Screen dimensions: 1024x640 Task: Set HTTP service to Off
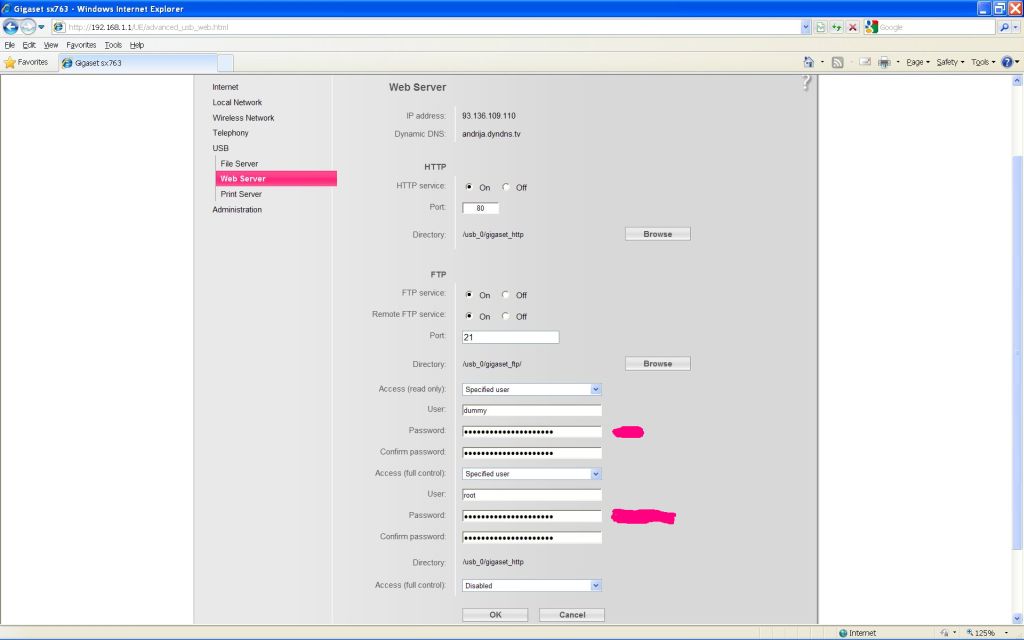(x=505, y=187)
